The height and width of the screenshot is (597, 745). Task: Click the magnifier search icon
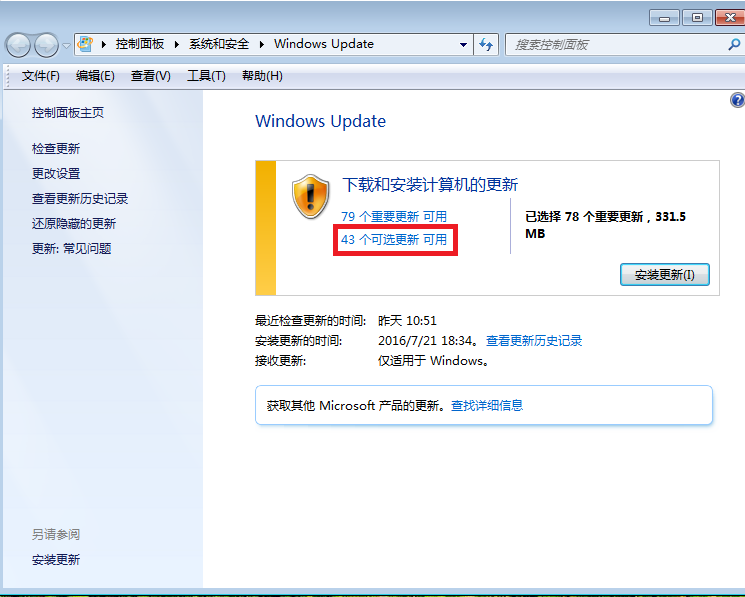(x=734, y=45)
